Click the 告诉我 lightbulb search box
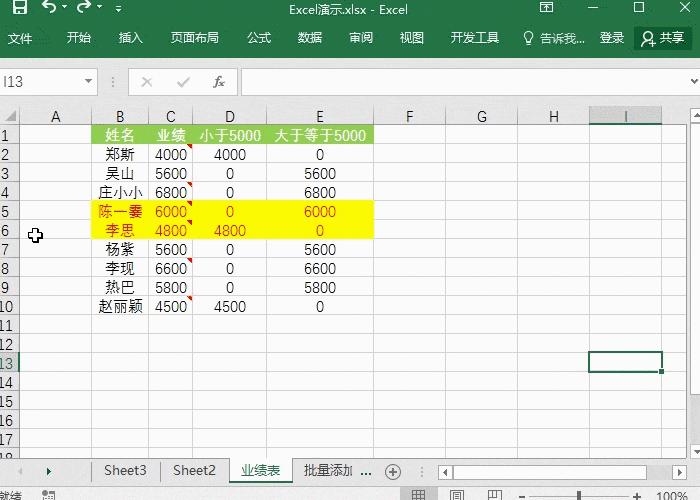 [x=554, y=38]
